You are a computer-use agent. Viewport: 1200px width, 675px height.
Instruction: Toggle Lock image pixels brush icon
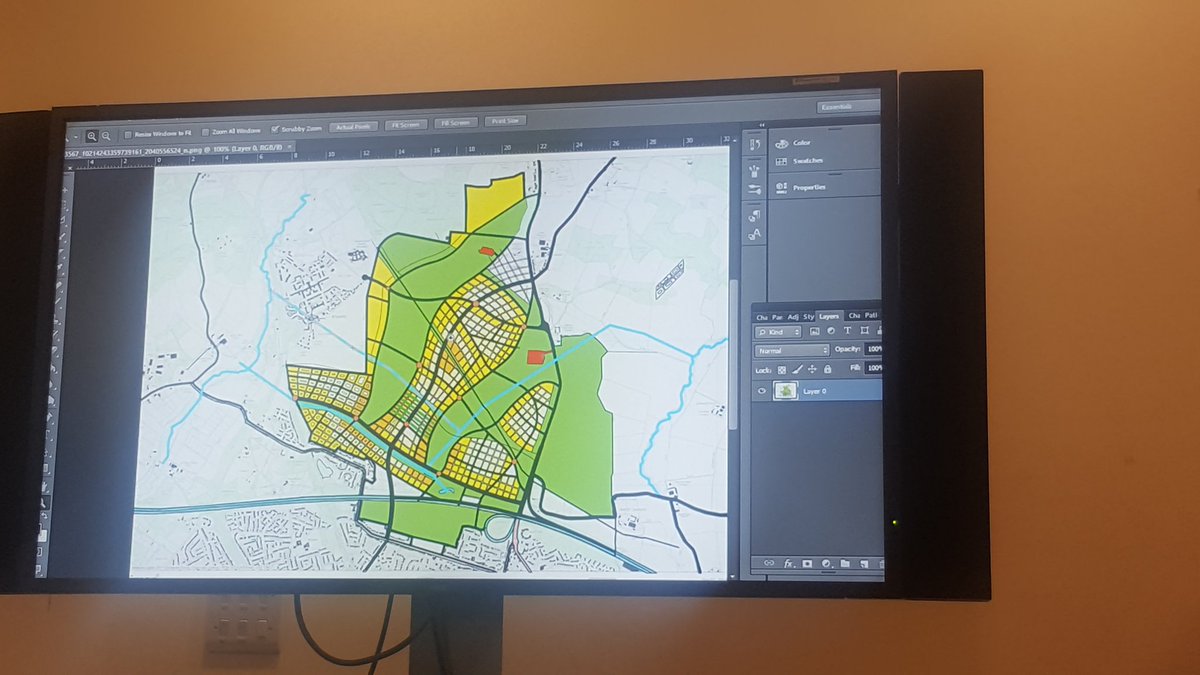pos(797,370)
